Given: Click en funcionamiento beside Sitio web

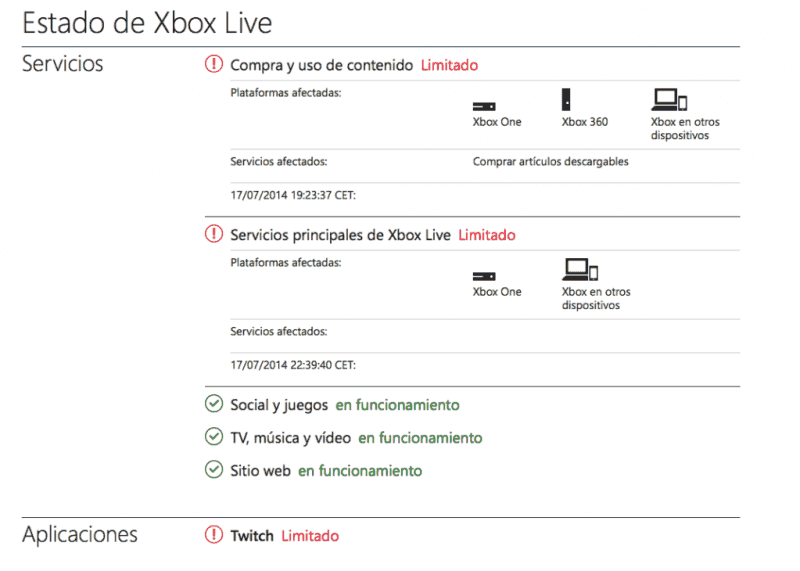Looking at the screenshot, I should tap(360, 470).
